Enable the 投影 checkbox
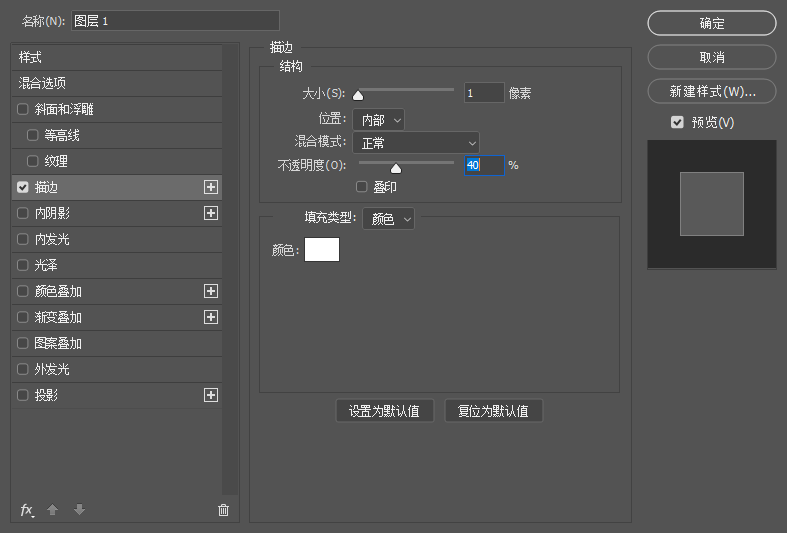787x533 pixels. [x=23, y=395]
